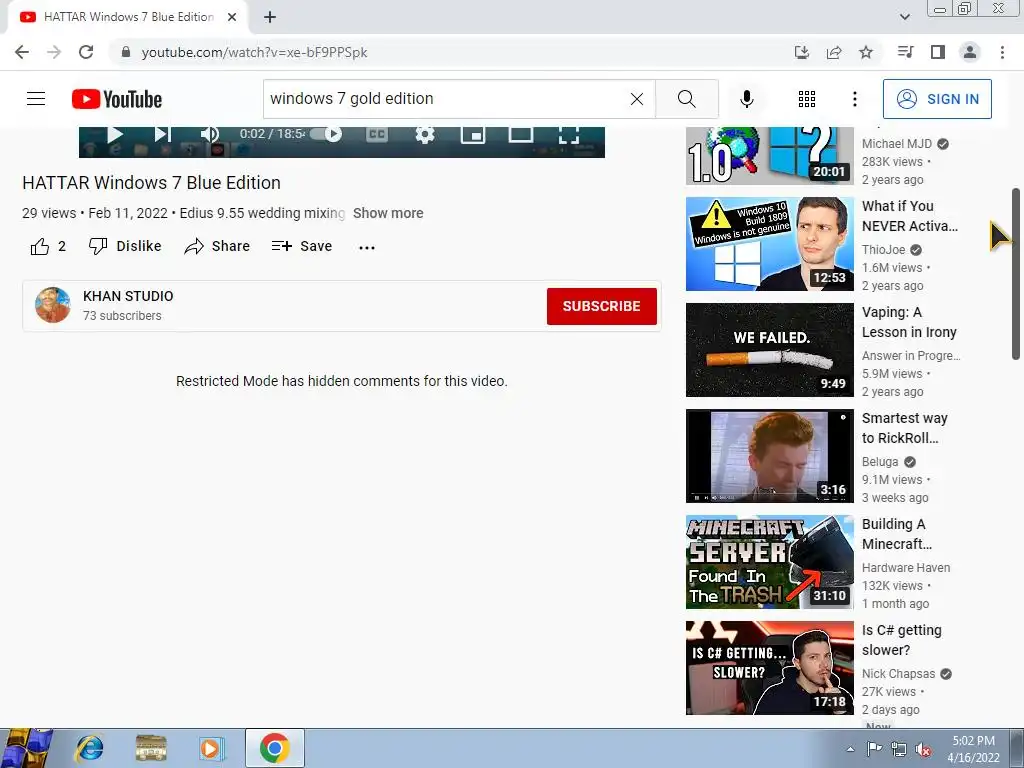The image size is (1024, 768).
Task: Start voice search with microphone
Action: (x=746, y=99)
